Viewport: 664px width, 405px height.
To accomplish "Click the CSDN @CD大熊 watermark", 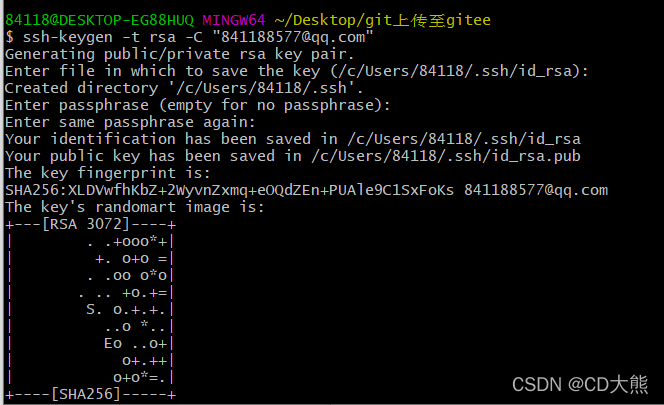I will [580, 383].
